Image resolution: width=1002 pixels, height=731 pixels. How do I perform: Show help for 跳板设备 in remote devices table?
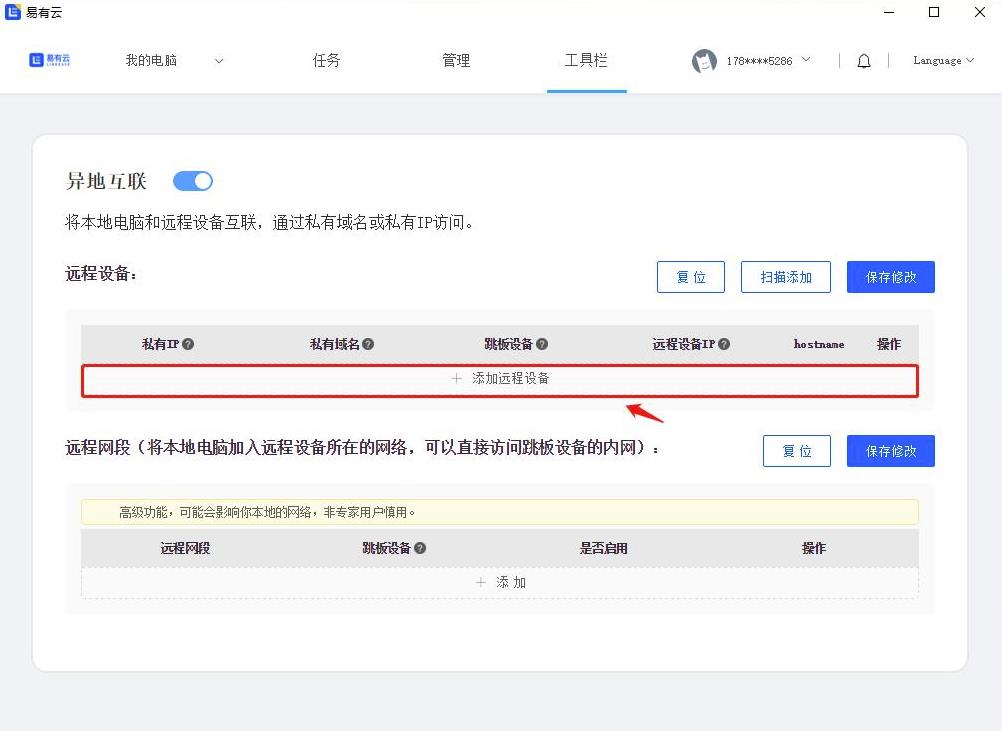tap(542, 344)
